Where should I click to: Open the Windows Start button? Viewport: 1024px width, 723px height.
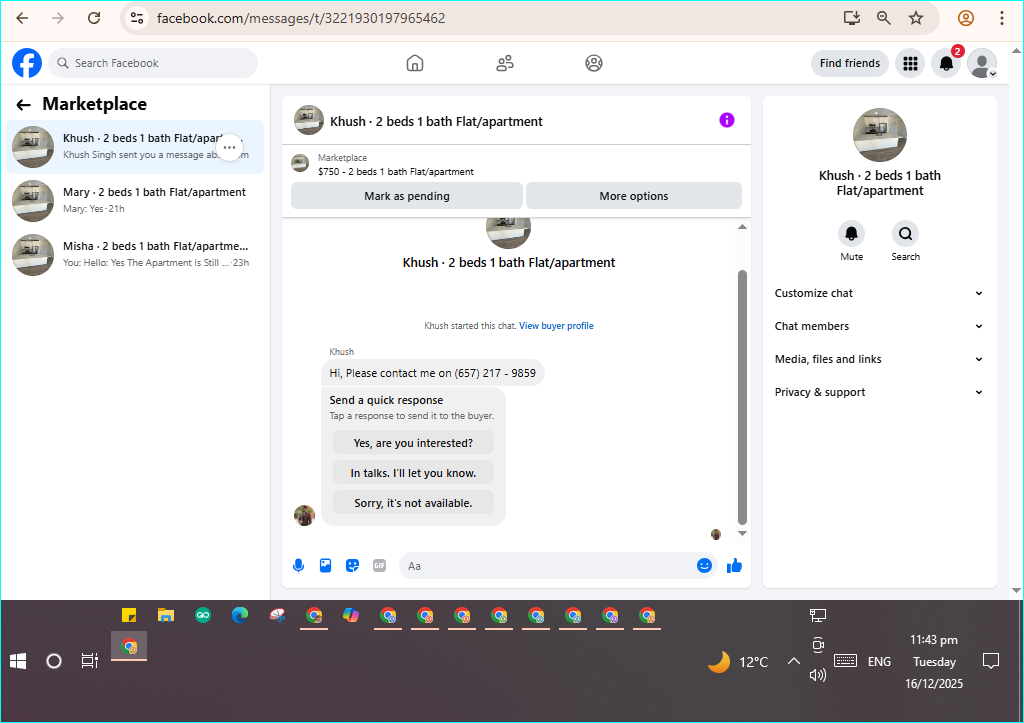tap(18, 661)
